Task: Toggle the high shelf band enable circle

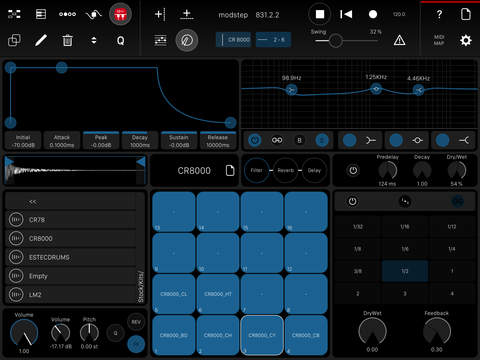Action: coord(443,140)
